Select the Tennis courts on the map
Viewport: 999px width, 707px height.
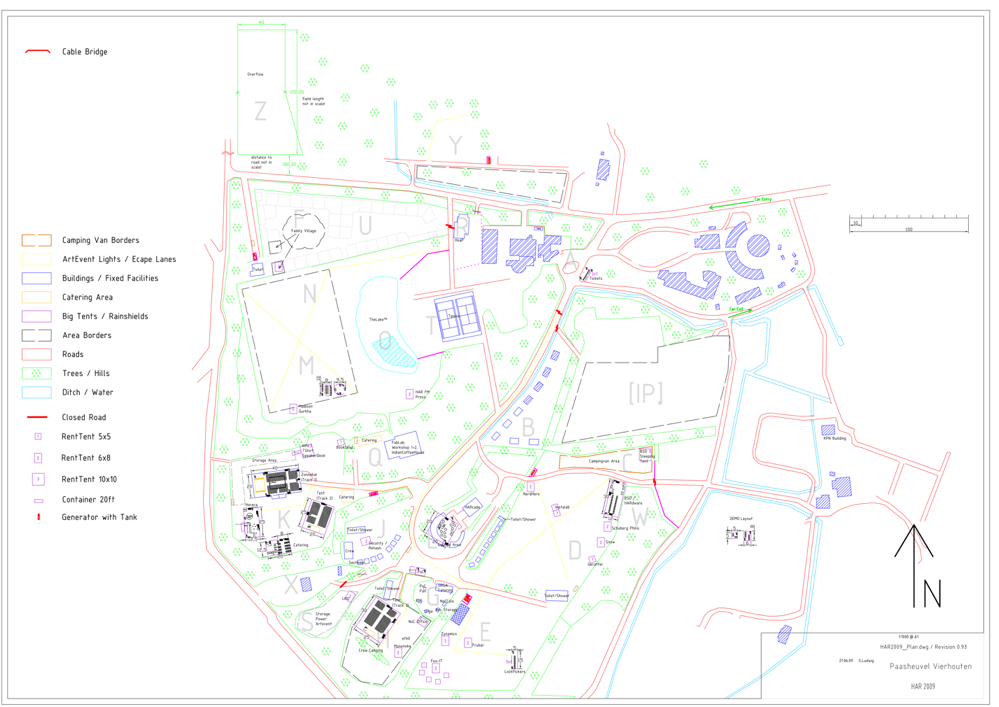click(x=458, y=316)
